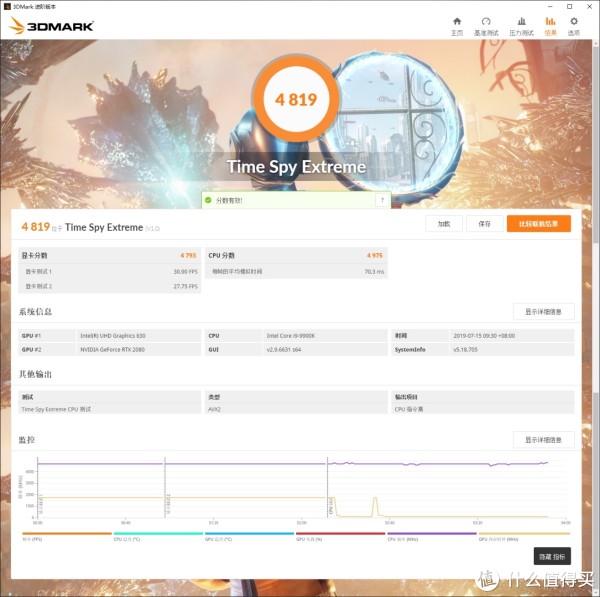Click the timestamp 2019-07-15 09:30 +08:00
Viewport: 600px width, 597px height.
pyautogui.click(x=484, y=336)
